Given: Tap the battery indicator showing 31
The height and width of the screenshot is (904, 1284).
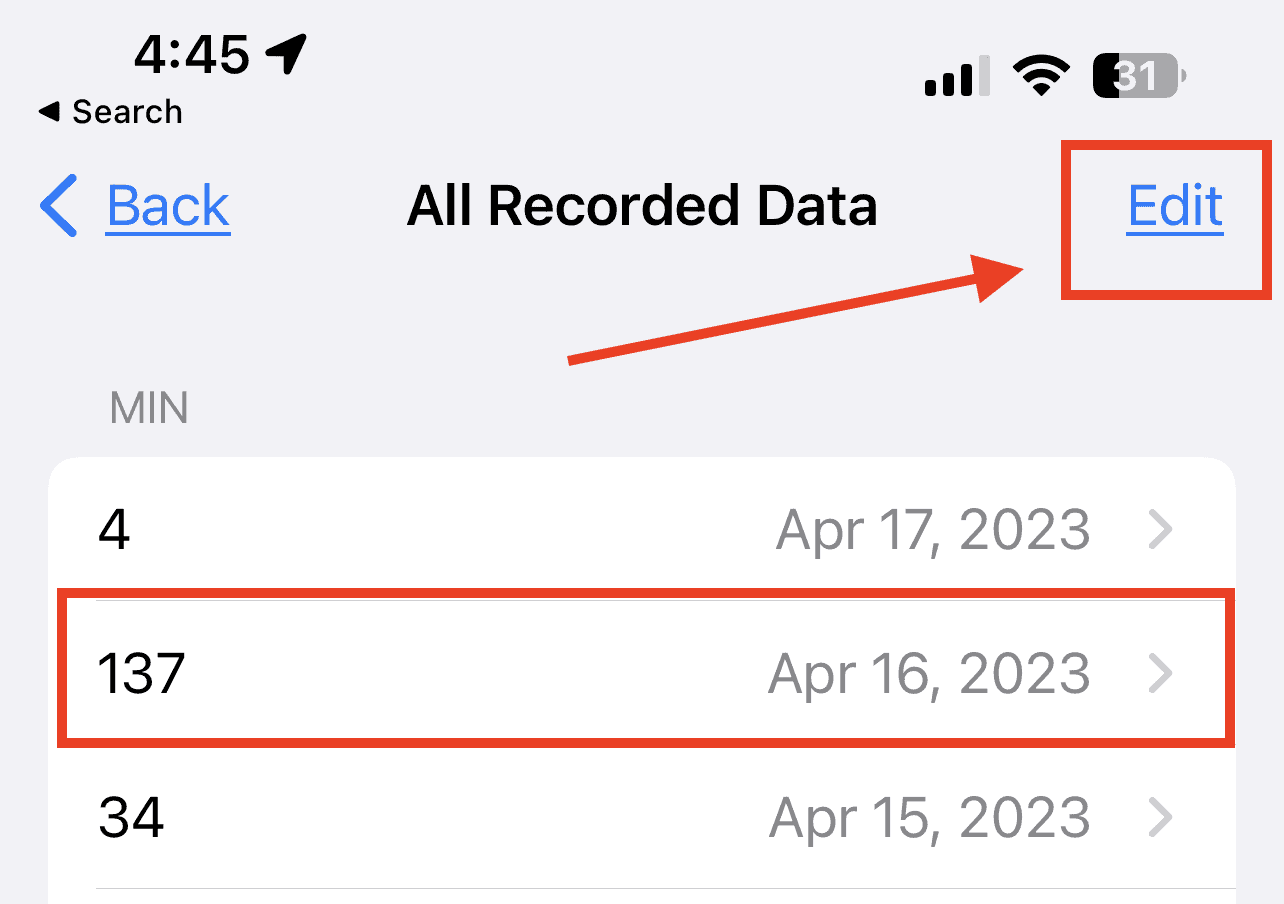Looking at the screenshot, I should [1139, 76].
